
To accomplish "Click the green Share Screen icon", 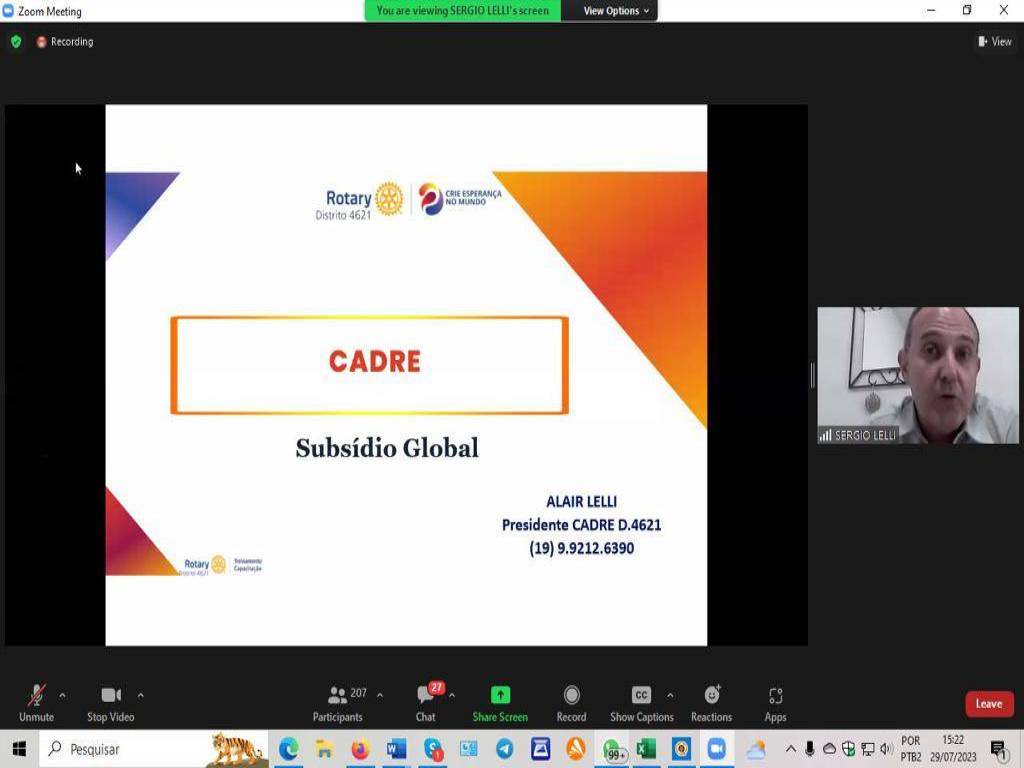I will tap(500, 695).
